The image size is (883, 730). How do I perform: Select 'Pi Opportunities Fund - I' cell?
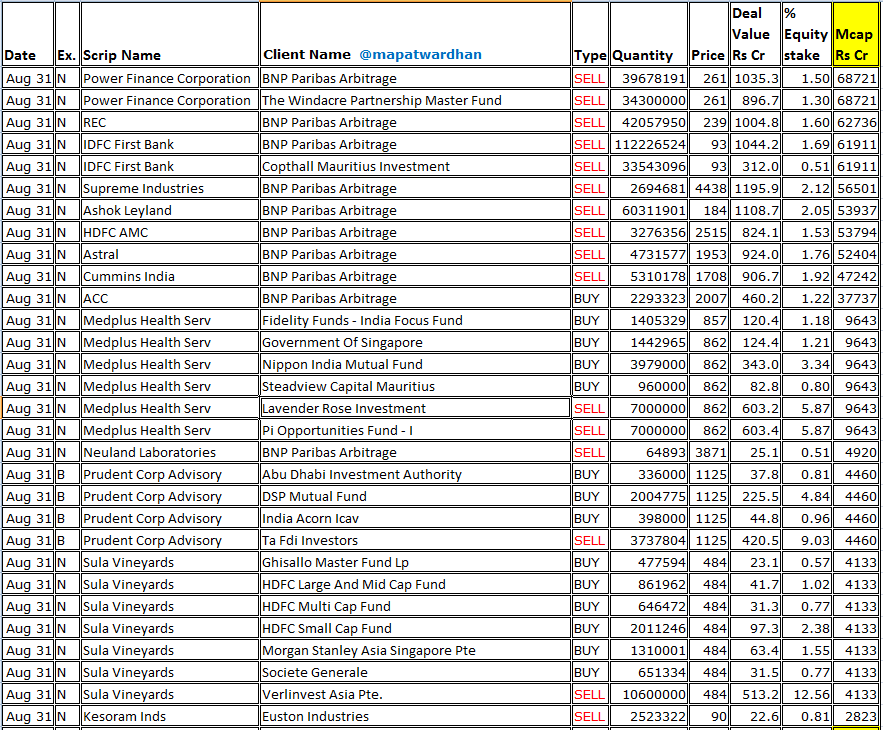coord(415,430)
